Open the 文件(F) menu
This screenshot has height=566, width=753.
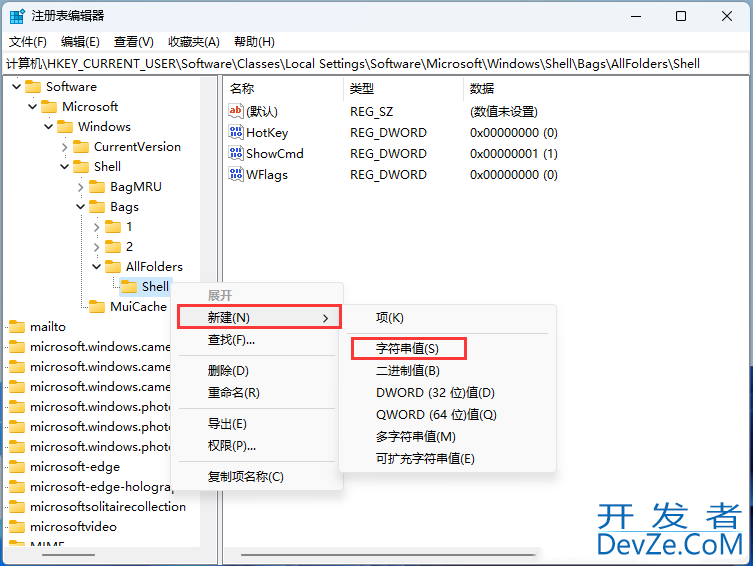28,42
